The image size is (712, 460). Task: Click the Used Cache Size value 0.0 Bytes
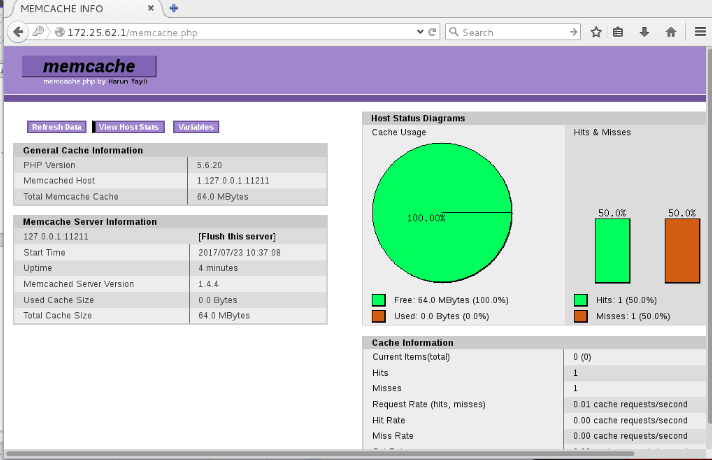point(218,300)
